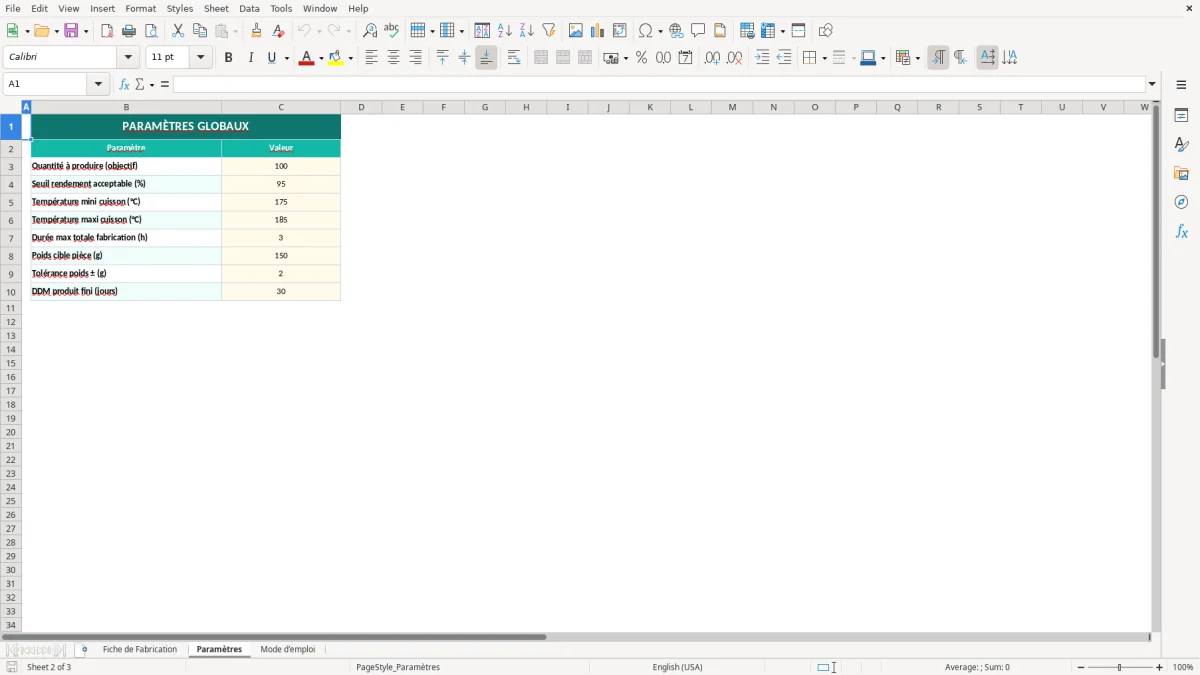Toggle bold formatting
This screenshot has height=675, width=1200.
tap(229, 58)
